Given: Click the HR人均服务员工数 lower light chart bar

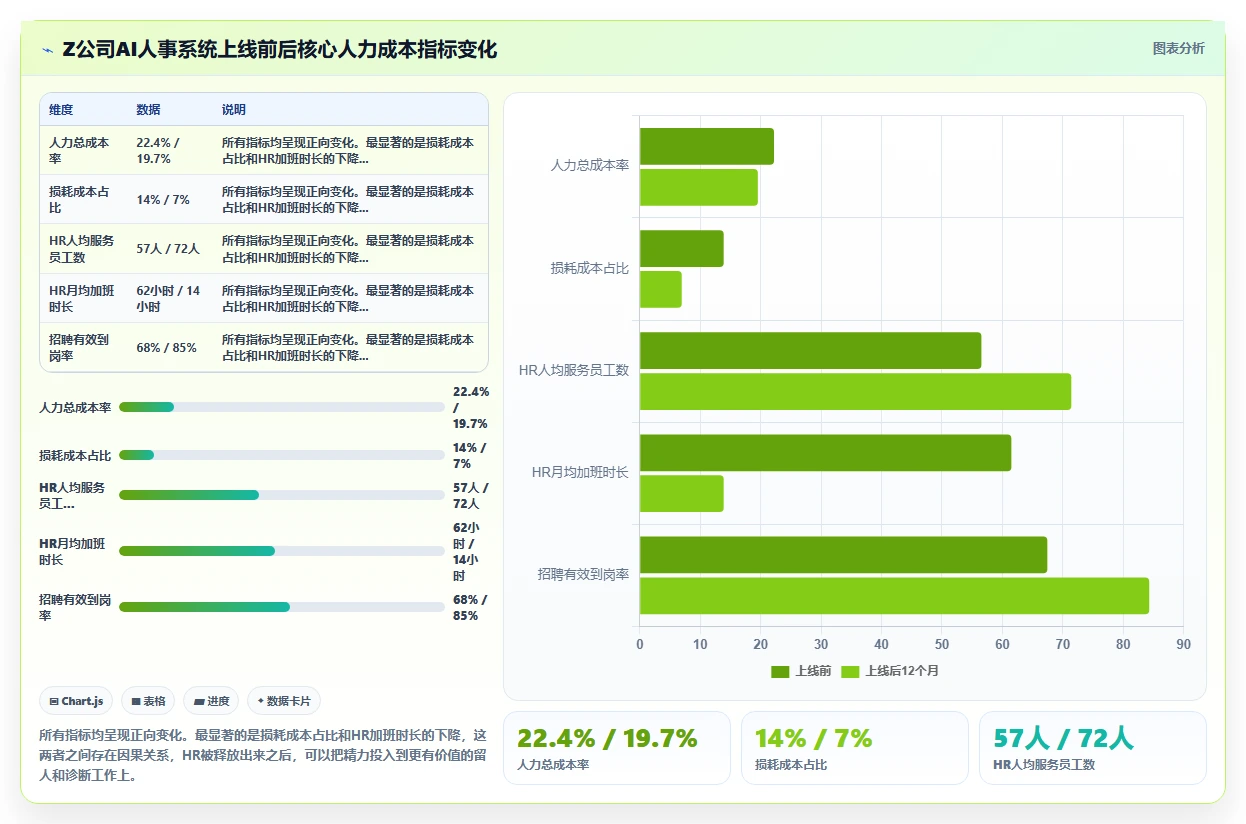Looking at the screenshot, I should coord(855,392).
